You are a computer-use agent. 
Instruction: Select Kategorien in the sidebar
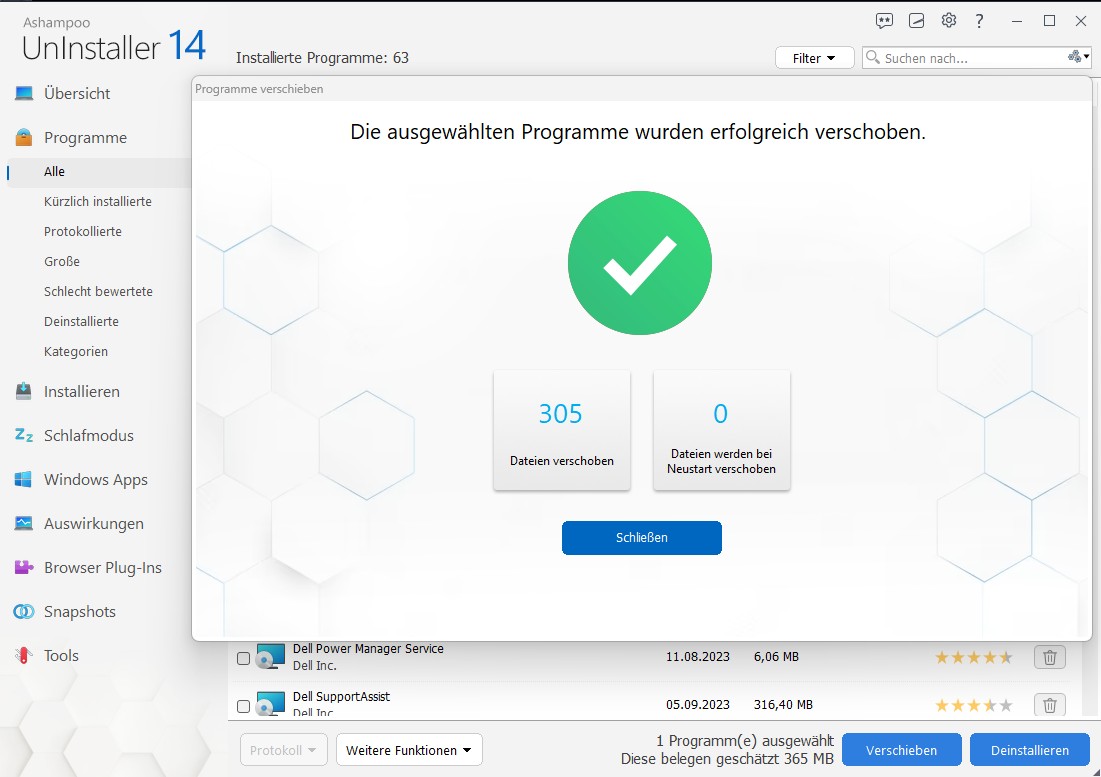click(x=76, y=352)
